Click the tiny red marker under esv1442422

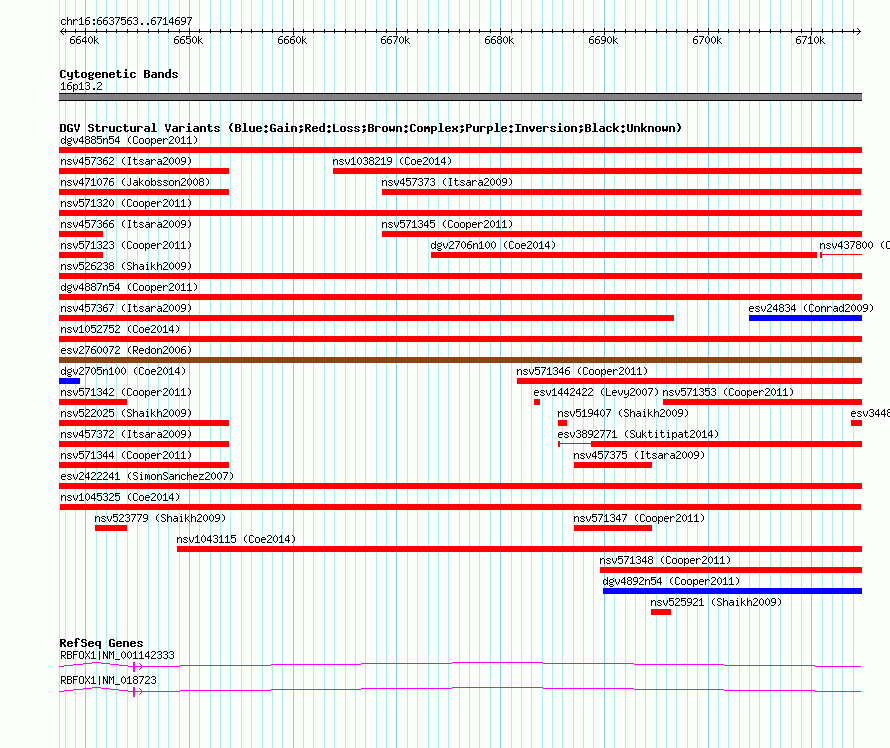(x=537, y=402)
